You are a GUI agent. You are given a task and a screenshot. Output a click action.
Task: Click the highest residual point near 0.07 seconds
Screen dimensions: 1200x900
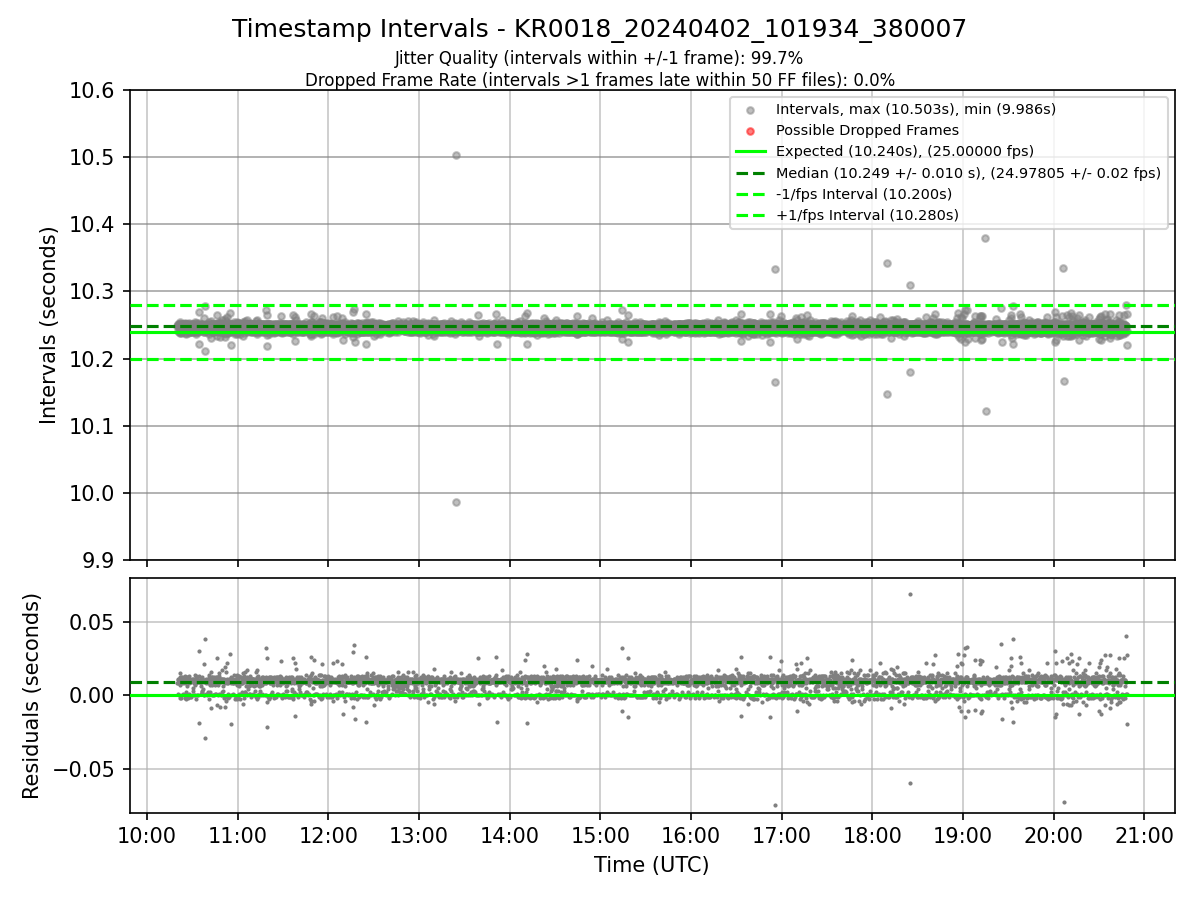910,594
